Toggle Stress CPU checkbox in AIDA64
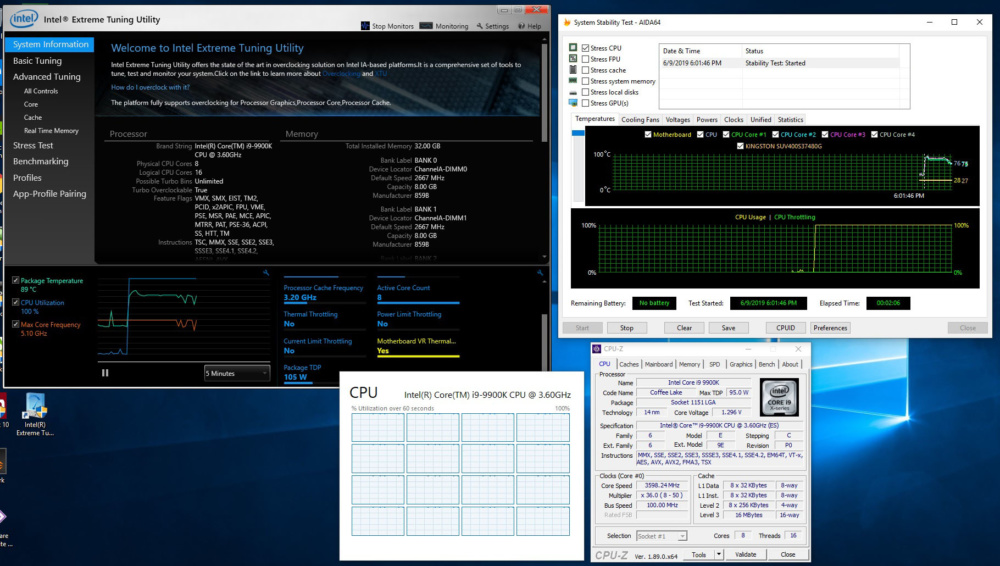This screenshot has width=1000, height=566. click(585, 48)
